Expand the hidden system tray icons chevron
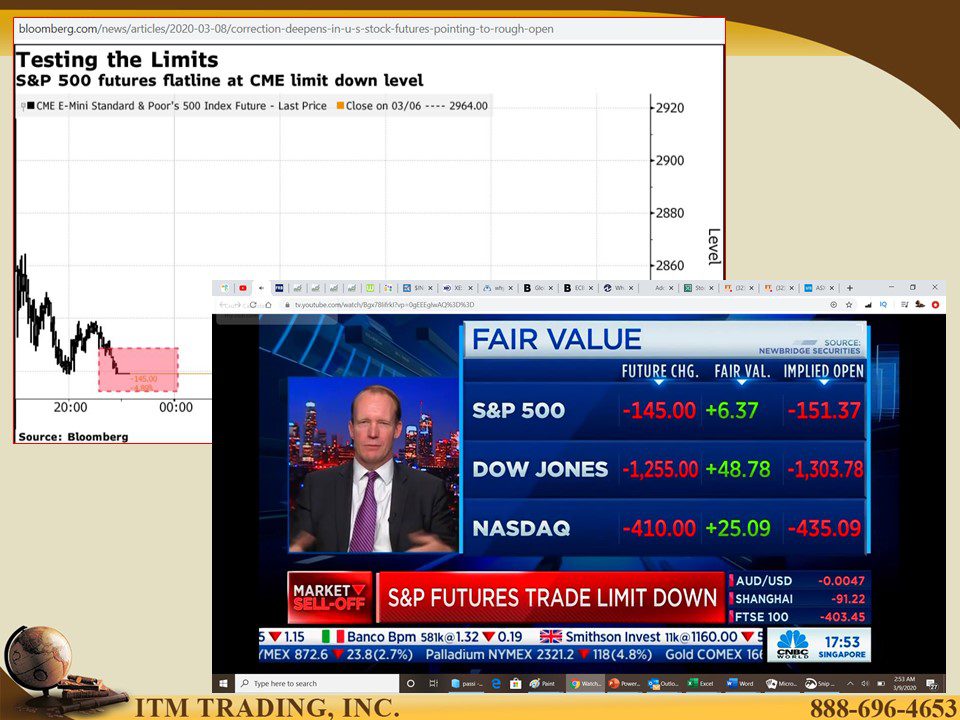This screenshot has width=960, height=720. [850, 683]
